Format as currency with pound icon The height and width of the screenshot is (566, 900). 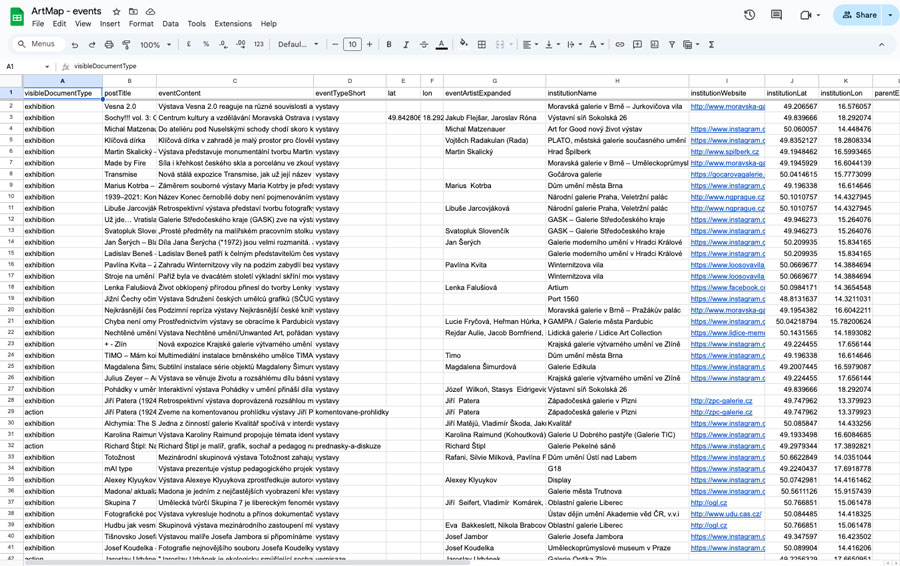tap(188, 44)
